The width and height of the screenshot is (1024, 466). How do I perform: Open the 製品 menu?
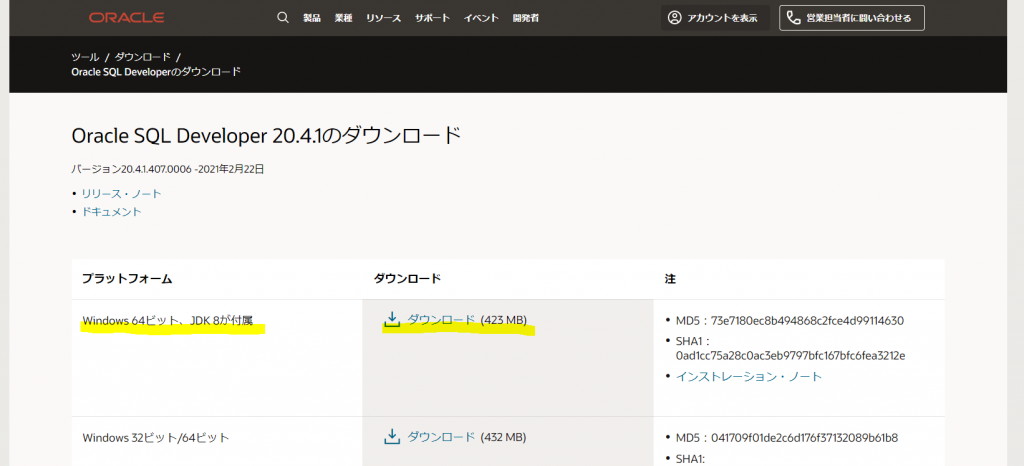[312, 18]
